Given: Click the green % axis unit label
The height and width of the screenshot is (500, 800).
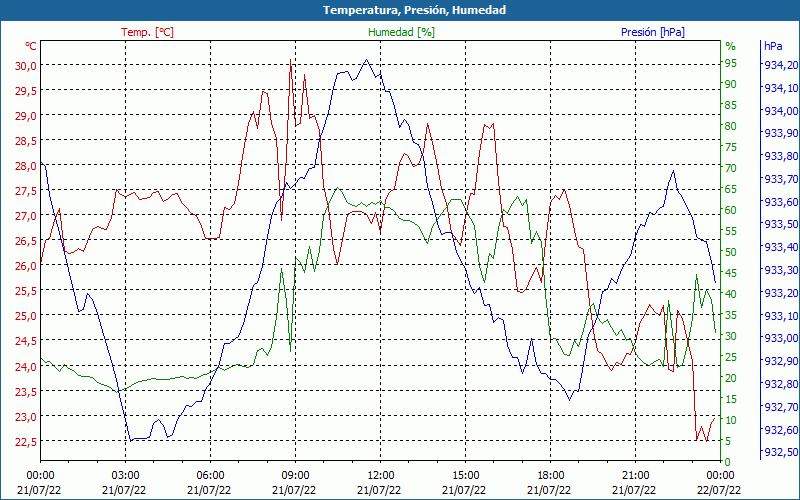Looking at the screenshot, I should pos(731,46).
